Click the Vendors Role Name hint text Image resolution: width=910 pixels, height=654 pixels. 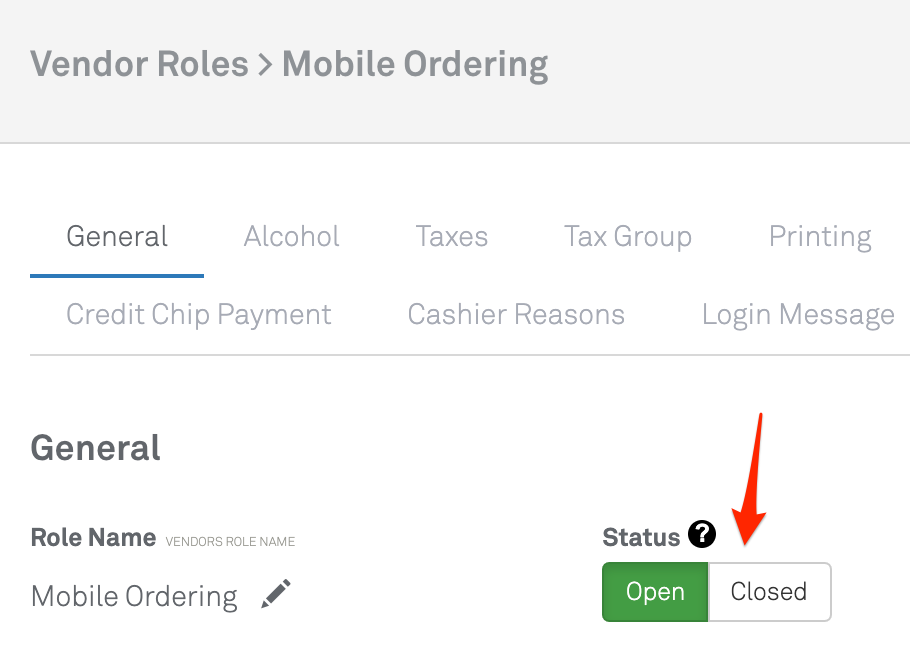230,541
